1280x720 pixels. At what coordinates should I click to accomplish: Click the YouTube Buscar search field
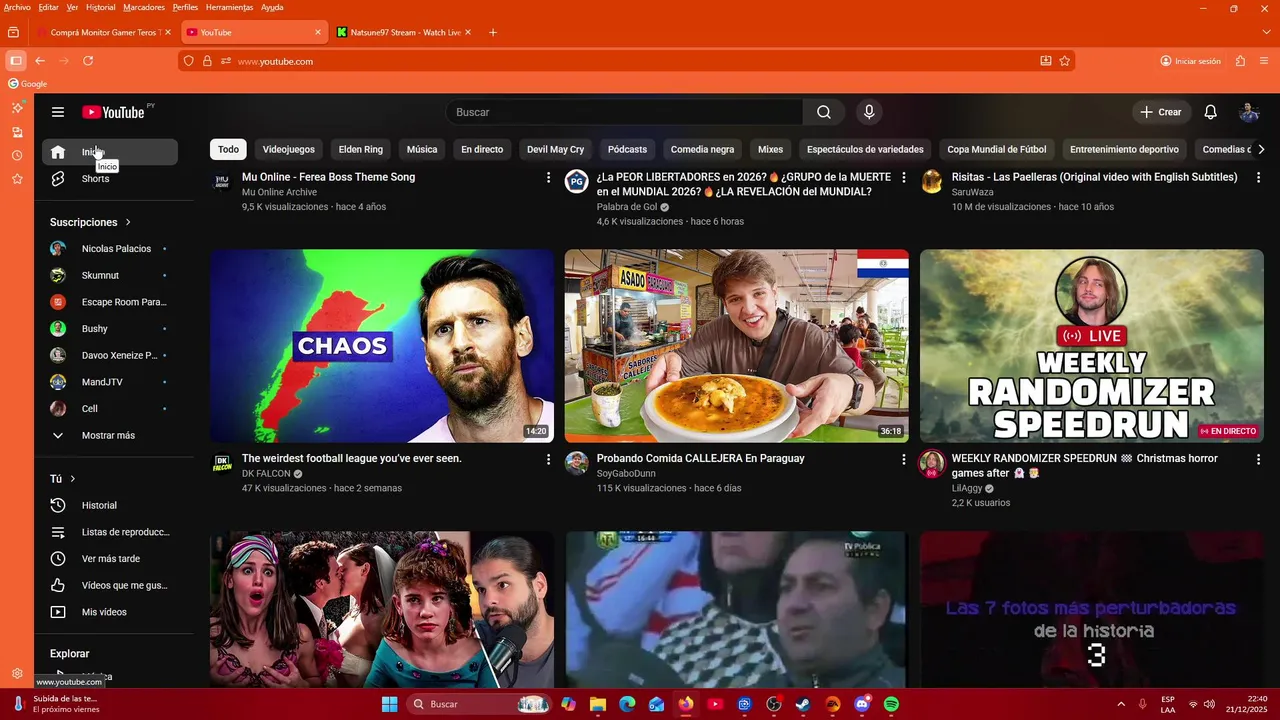[624, 112]
